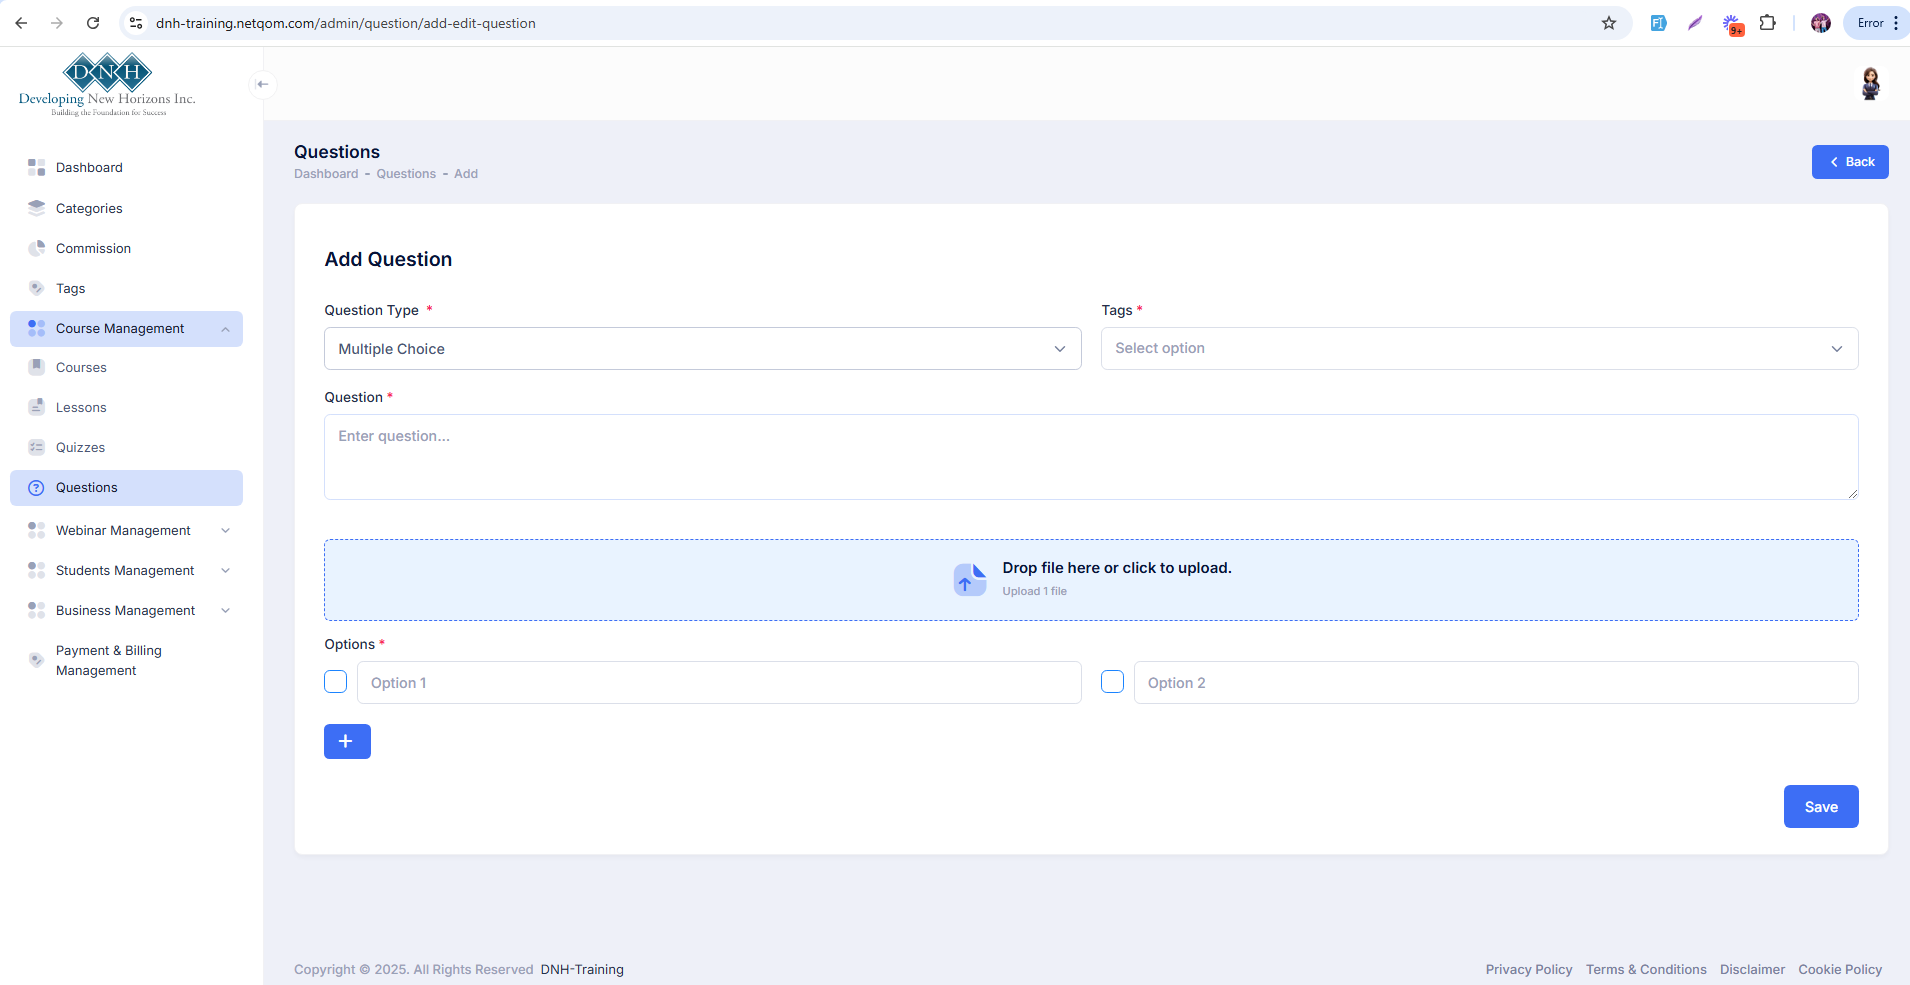Screen dimensions: 1910x985
Task: Open the Tags select option dropdown
Action: 1480,349
